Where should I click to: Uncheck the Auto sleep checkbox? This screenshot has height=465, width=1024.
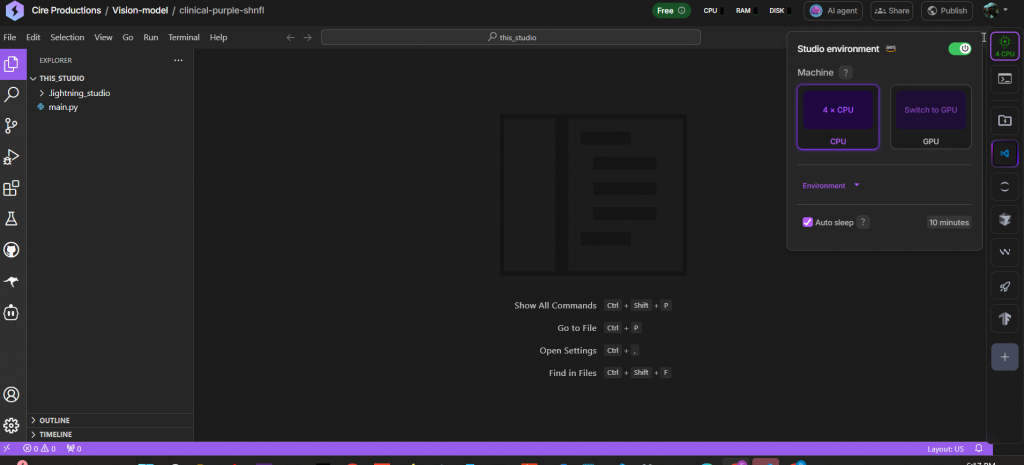tap(808, 222)
